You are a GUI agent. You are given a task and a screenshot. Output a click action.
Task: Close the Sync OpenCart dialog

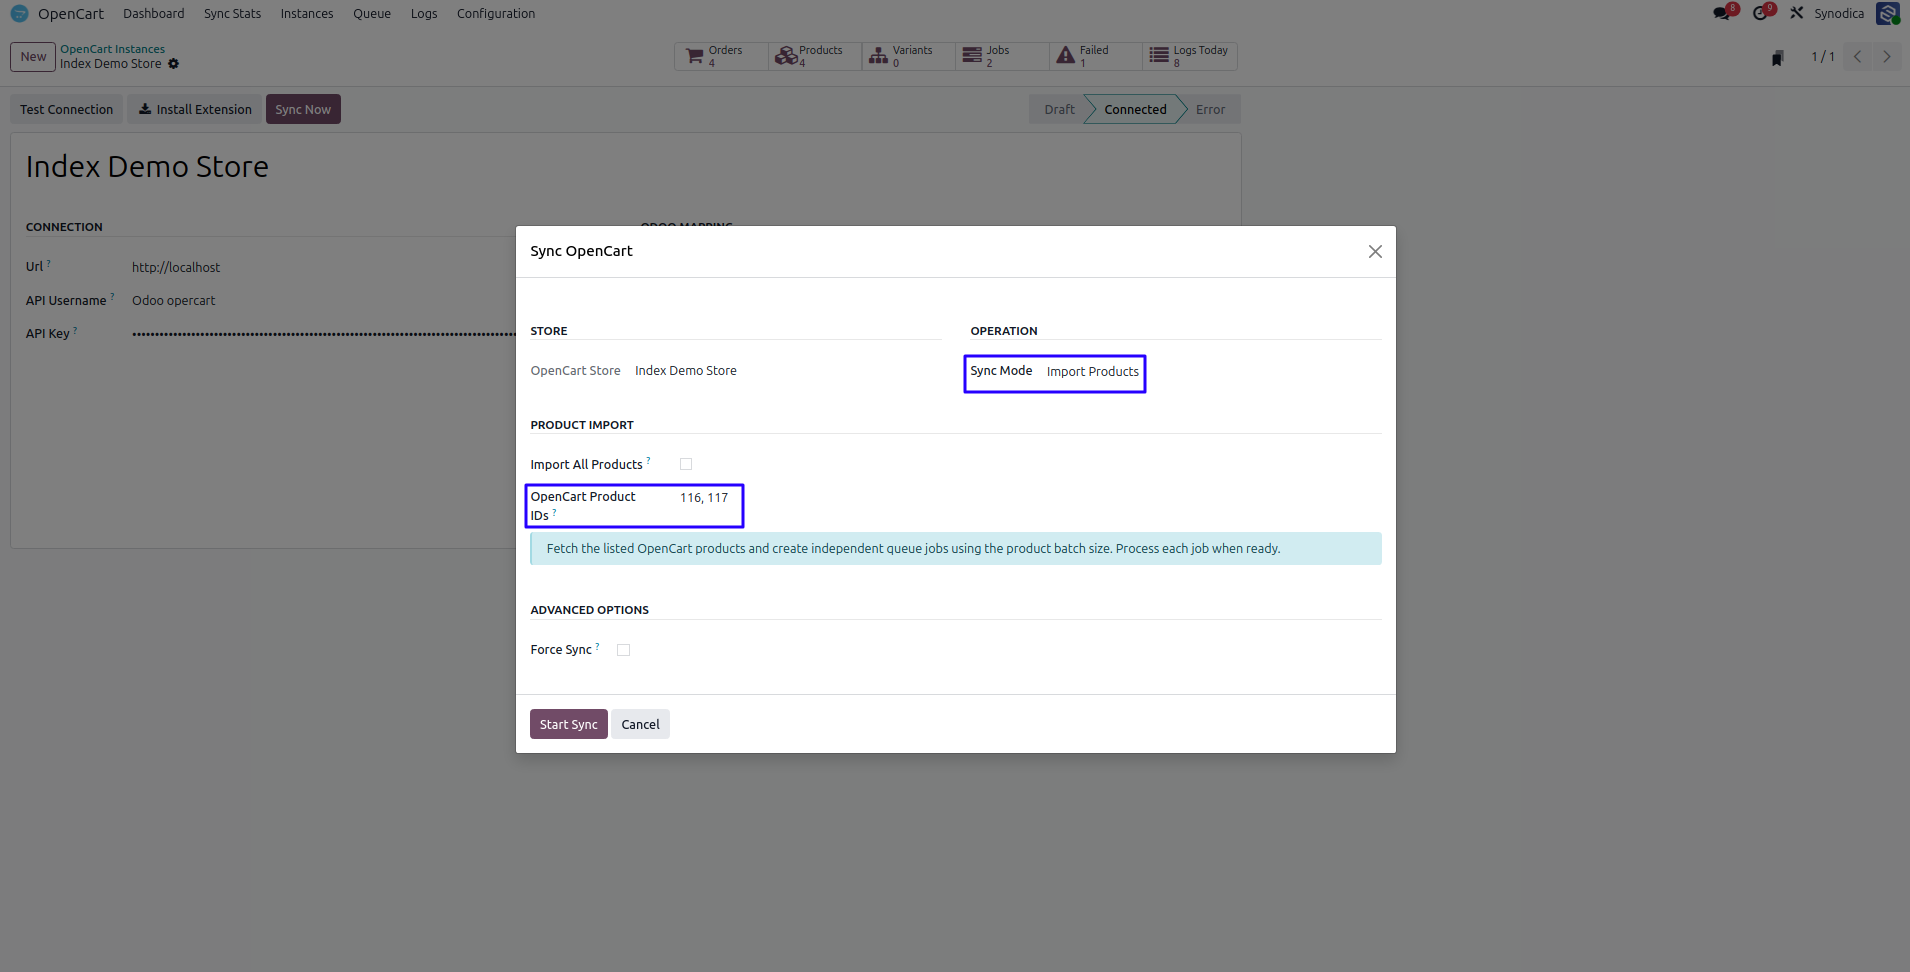[1375, 252]
